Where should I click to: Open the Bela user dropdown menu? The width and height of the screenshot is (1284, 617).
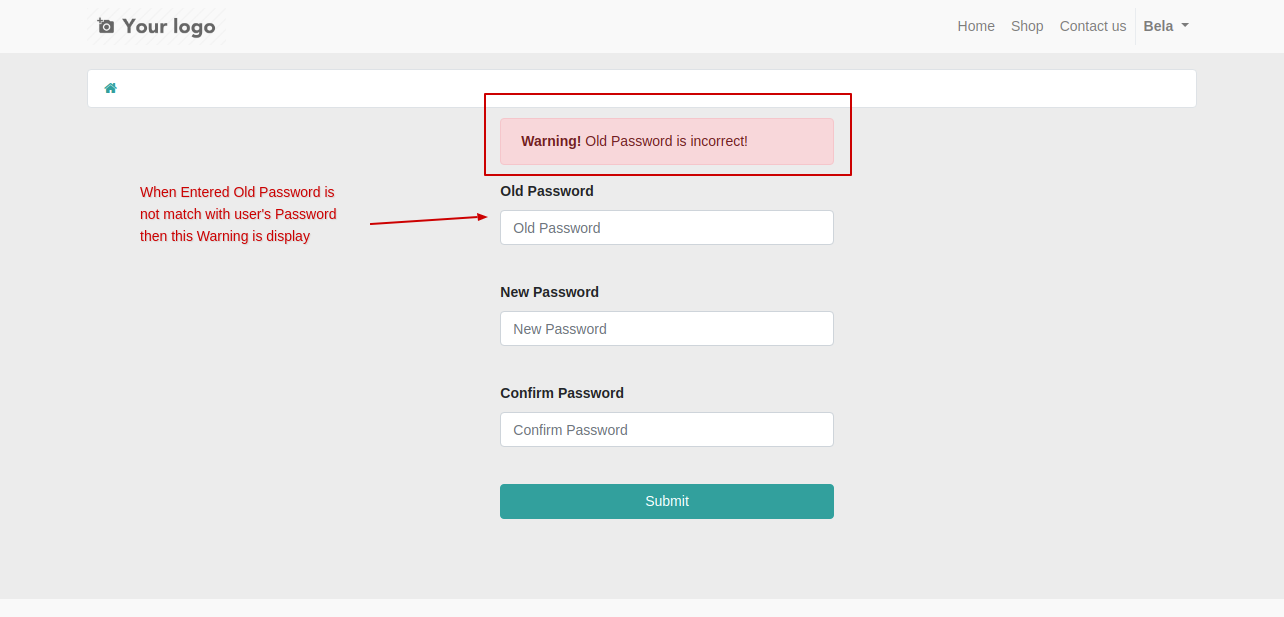pyautogui.click(x=1166, y=26)
